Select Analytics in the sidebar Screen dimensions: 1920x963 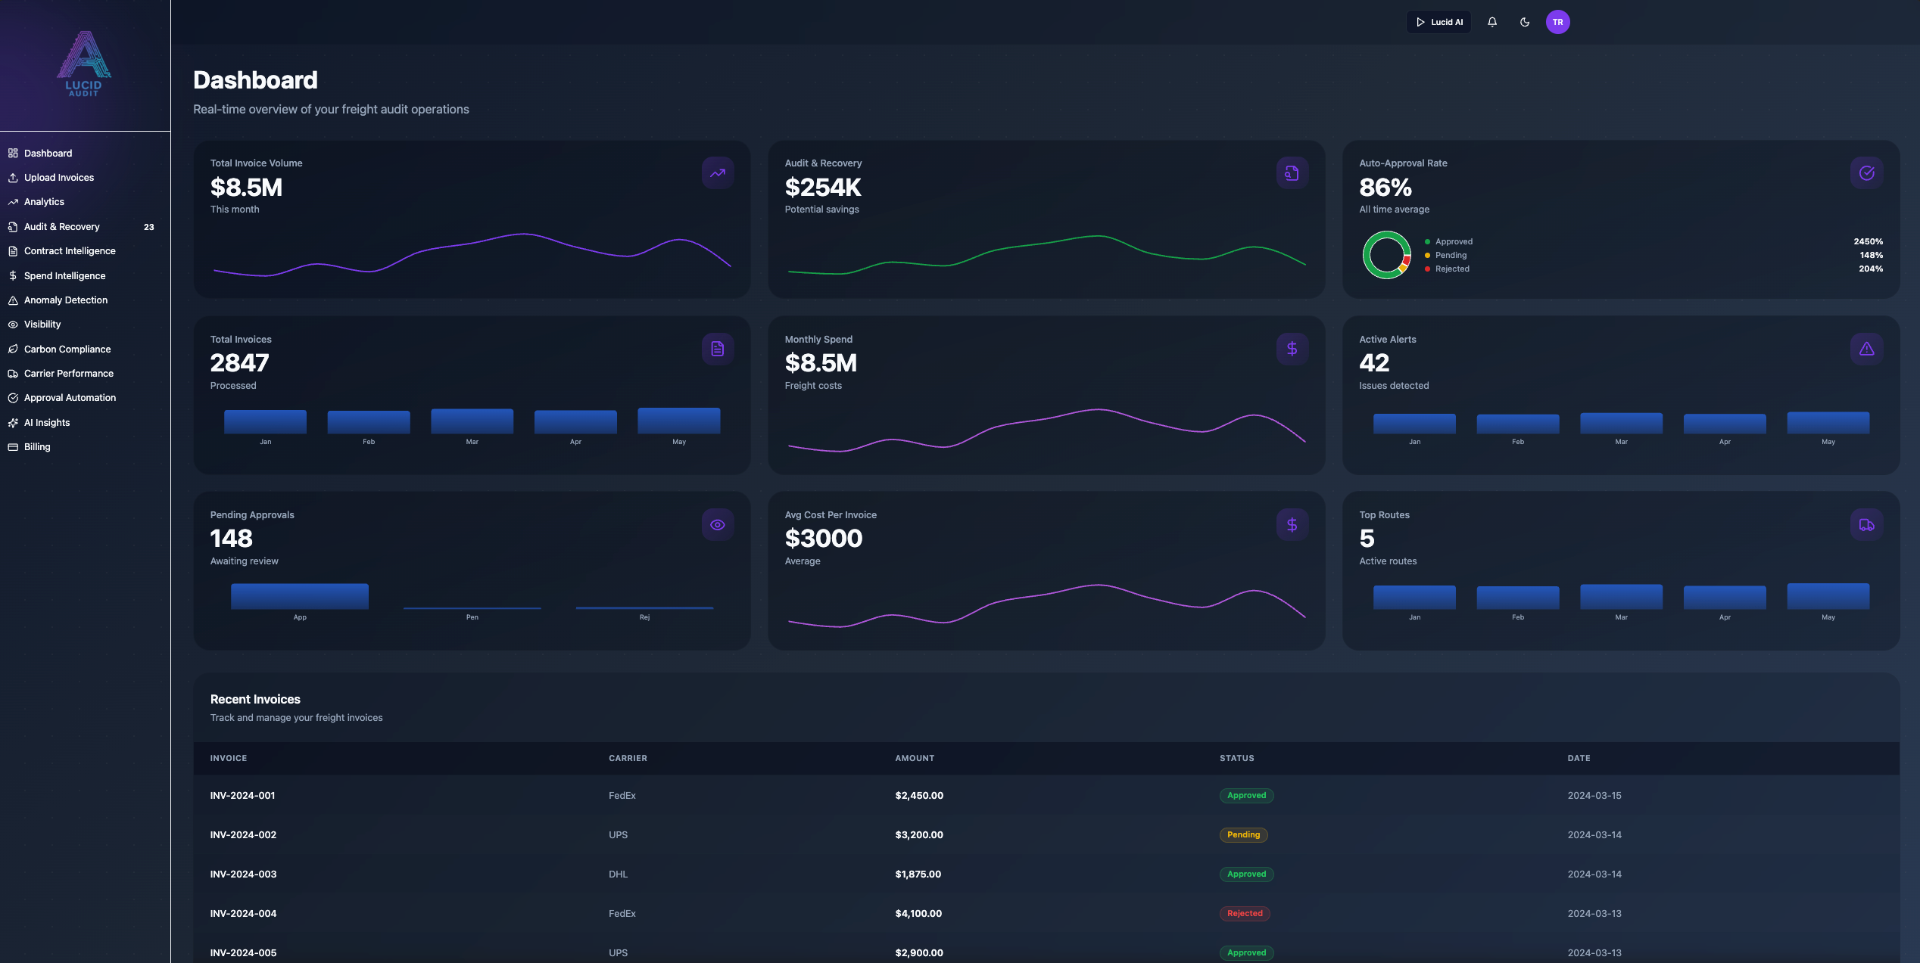click(43, 202)
